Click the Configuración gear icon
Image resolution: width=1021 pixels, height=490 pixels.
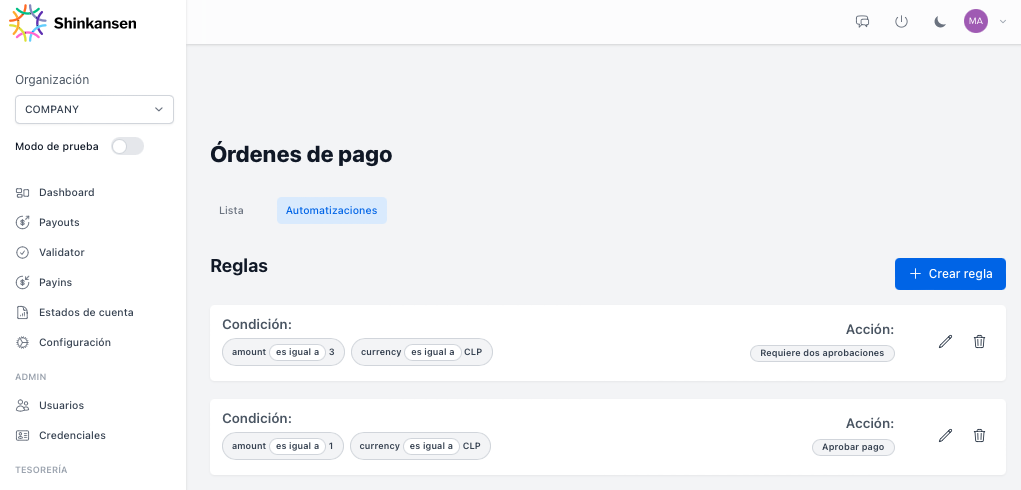click(x=23, y=342)
